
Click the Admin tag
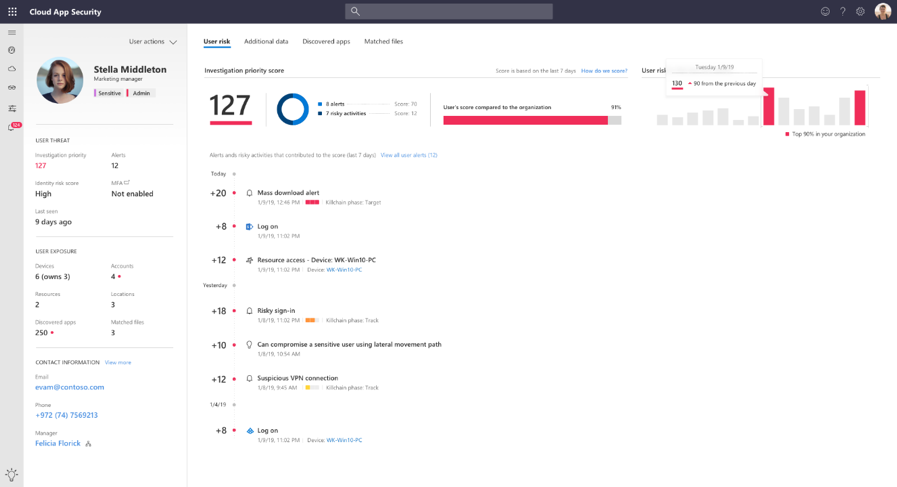click(140, 93)
